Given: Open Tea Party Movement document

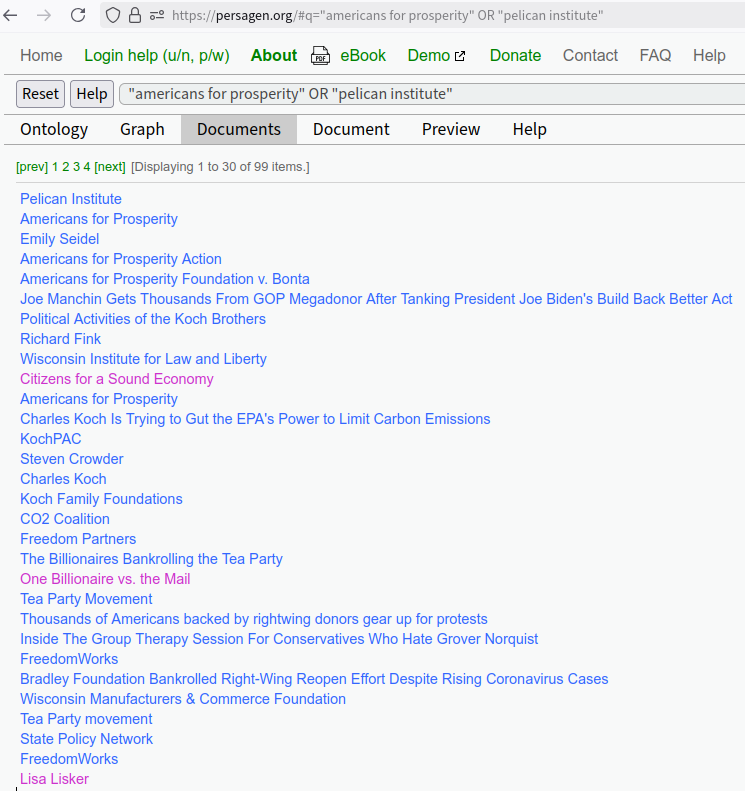Looking at the screenshot, I should point(86,599).
